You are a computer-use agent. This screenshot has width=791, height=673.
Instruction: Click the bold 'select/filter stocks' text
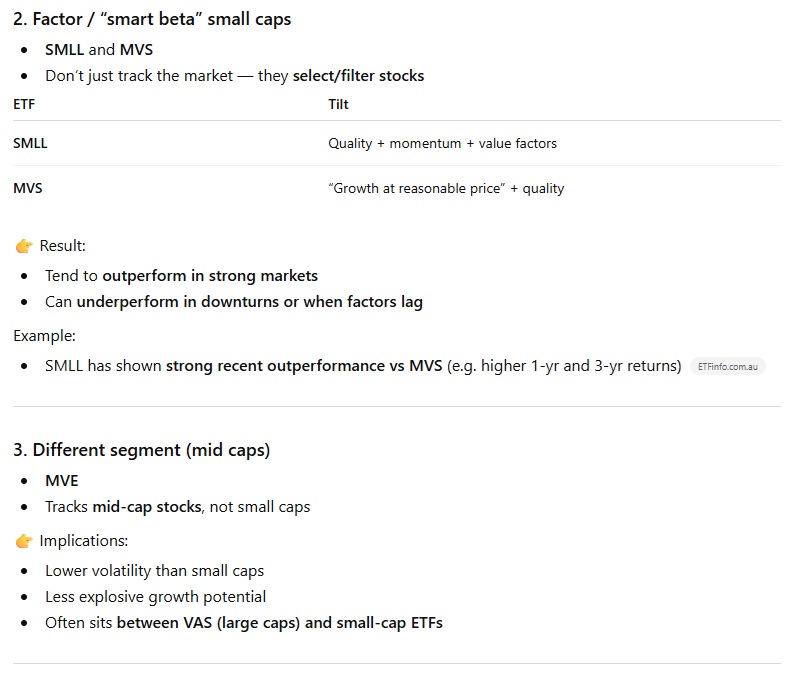[358, 76]
